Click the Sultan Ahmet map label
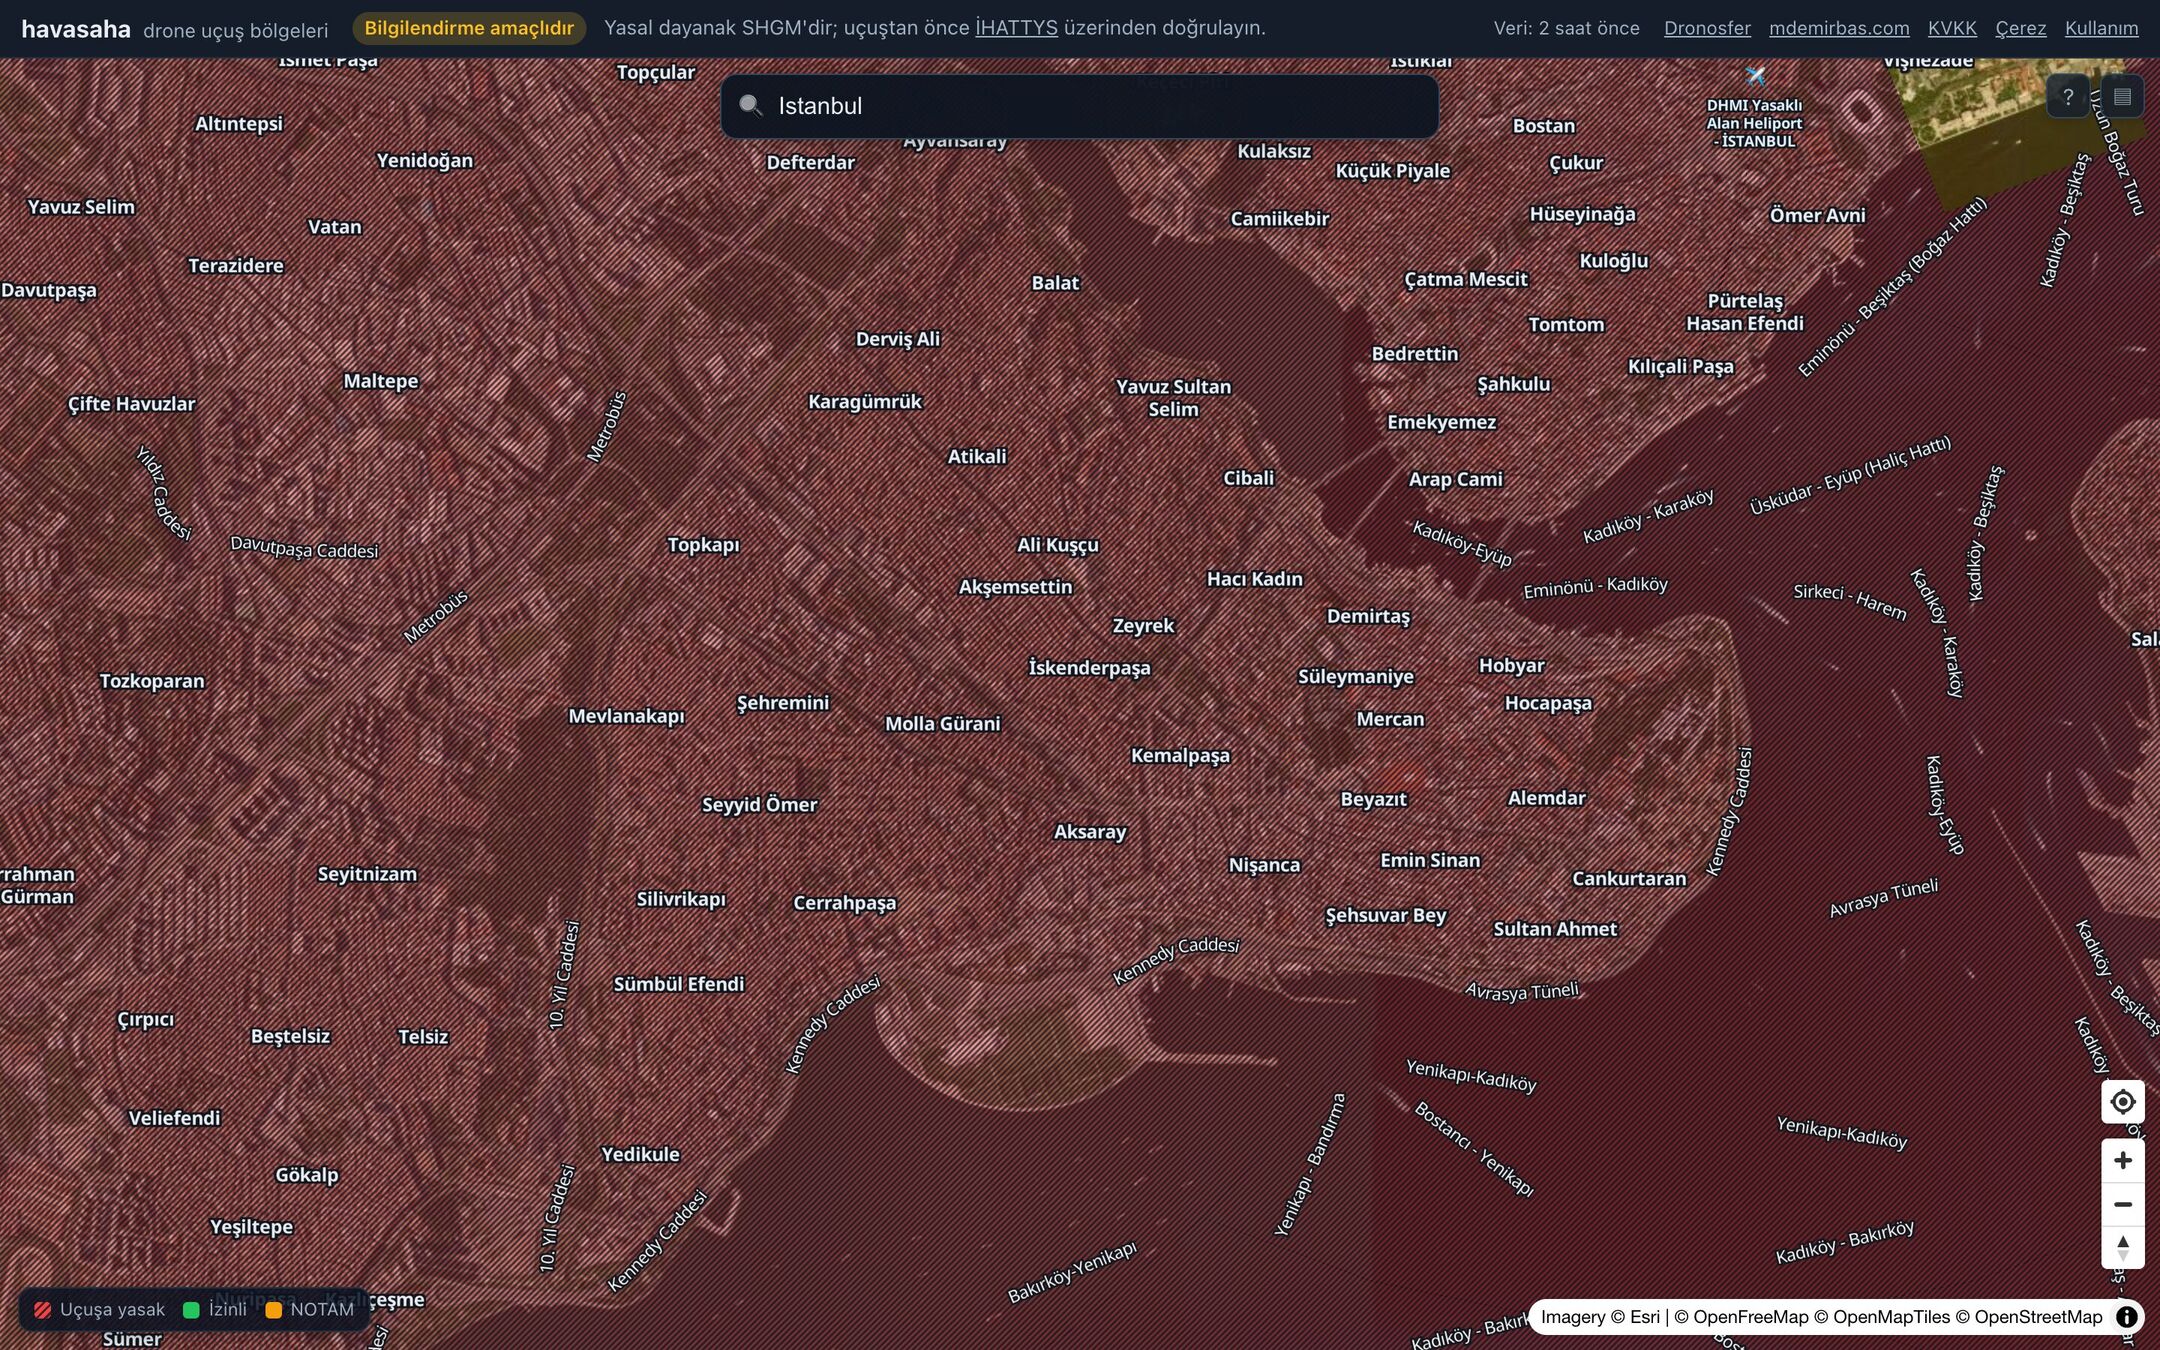 tap(1555, 929)
